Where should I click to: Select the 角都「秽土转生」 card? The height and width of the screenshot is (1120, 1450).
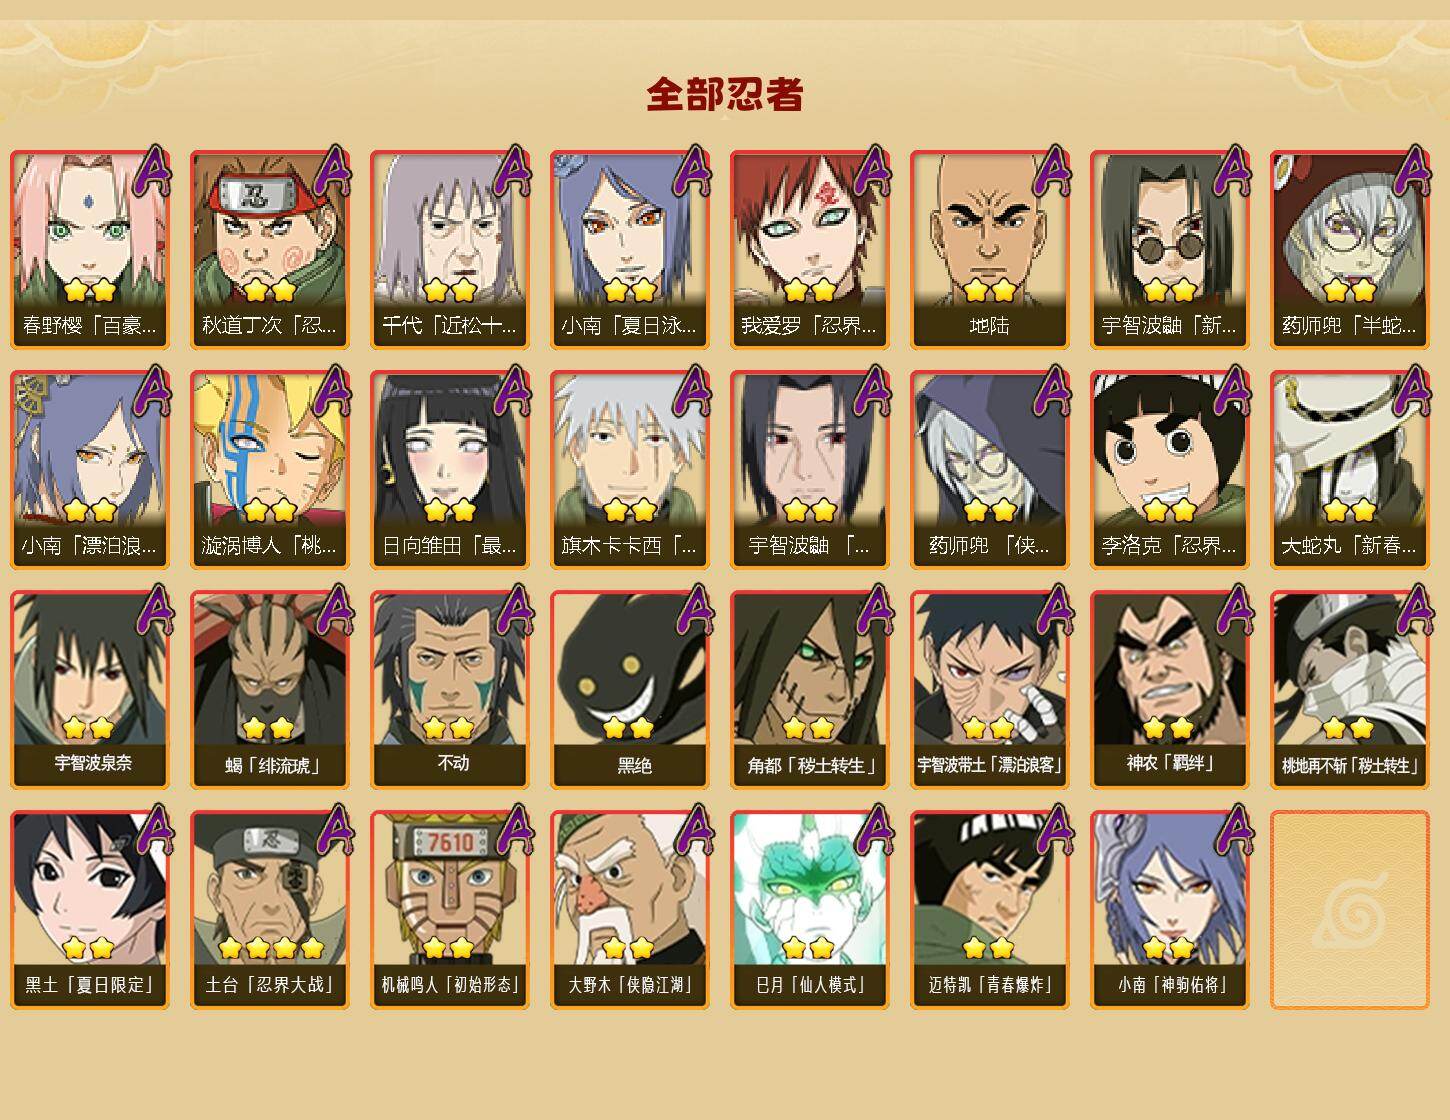(810, 690)
